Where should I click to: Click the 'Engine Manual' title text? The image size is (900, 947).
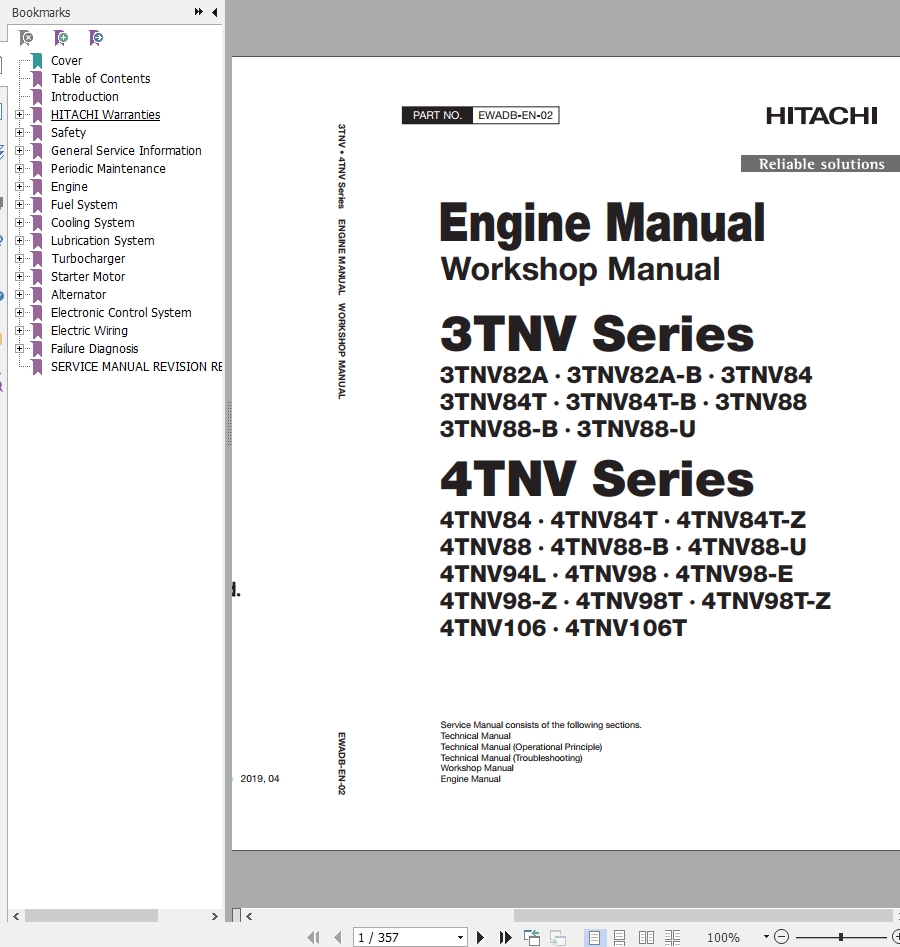(x=602, y=223)
